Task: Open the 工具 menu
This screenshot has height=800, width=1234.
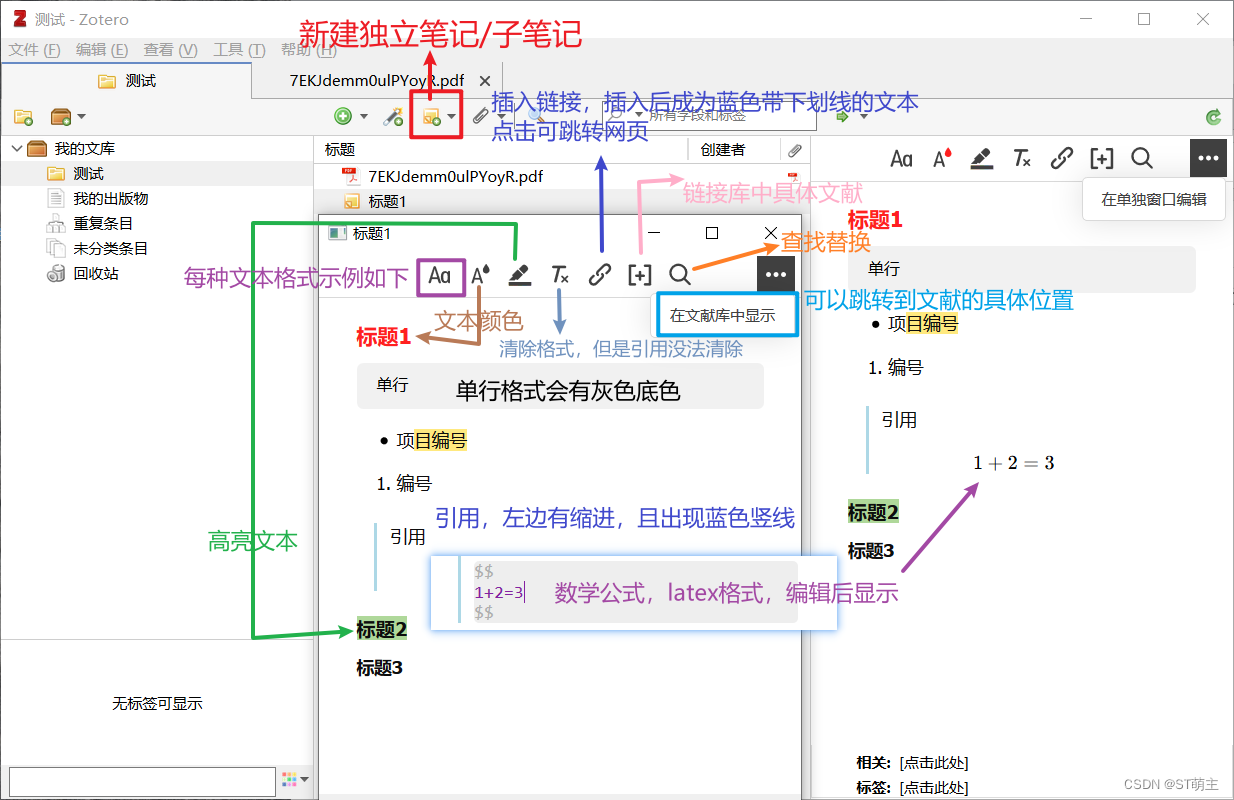Action: (x=239, y=50)
